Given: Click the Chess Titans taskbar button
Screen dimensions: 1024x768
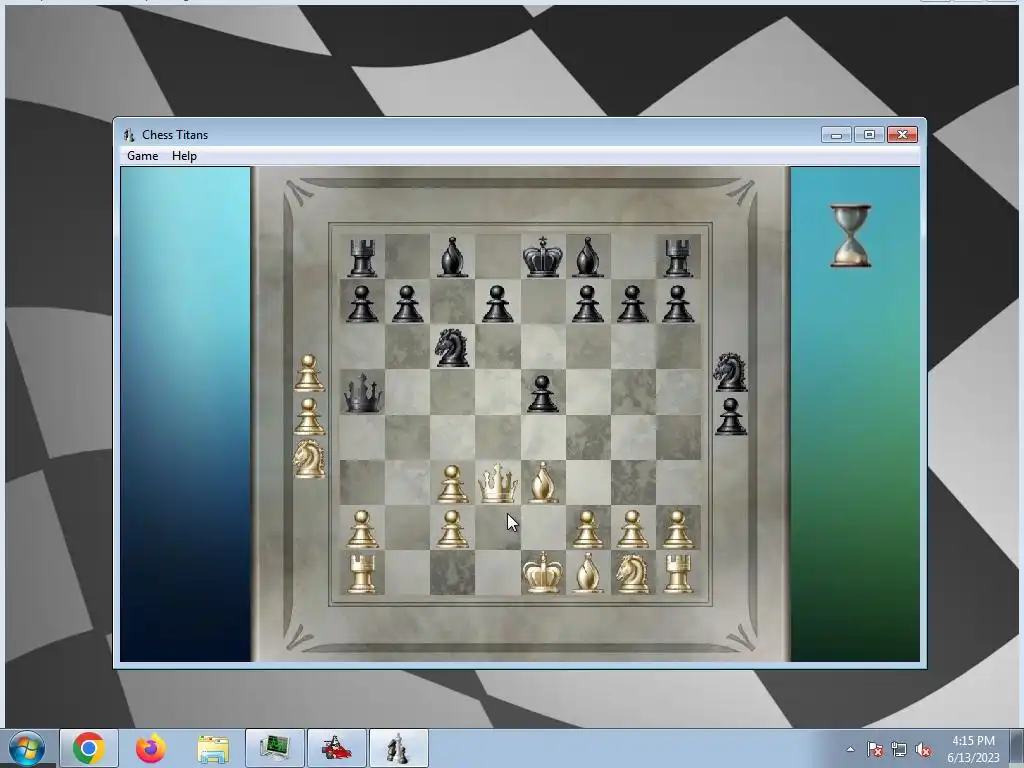Looking at the screenshot, I should coord(399,748).
